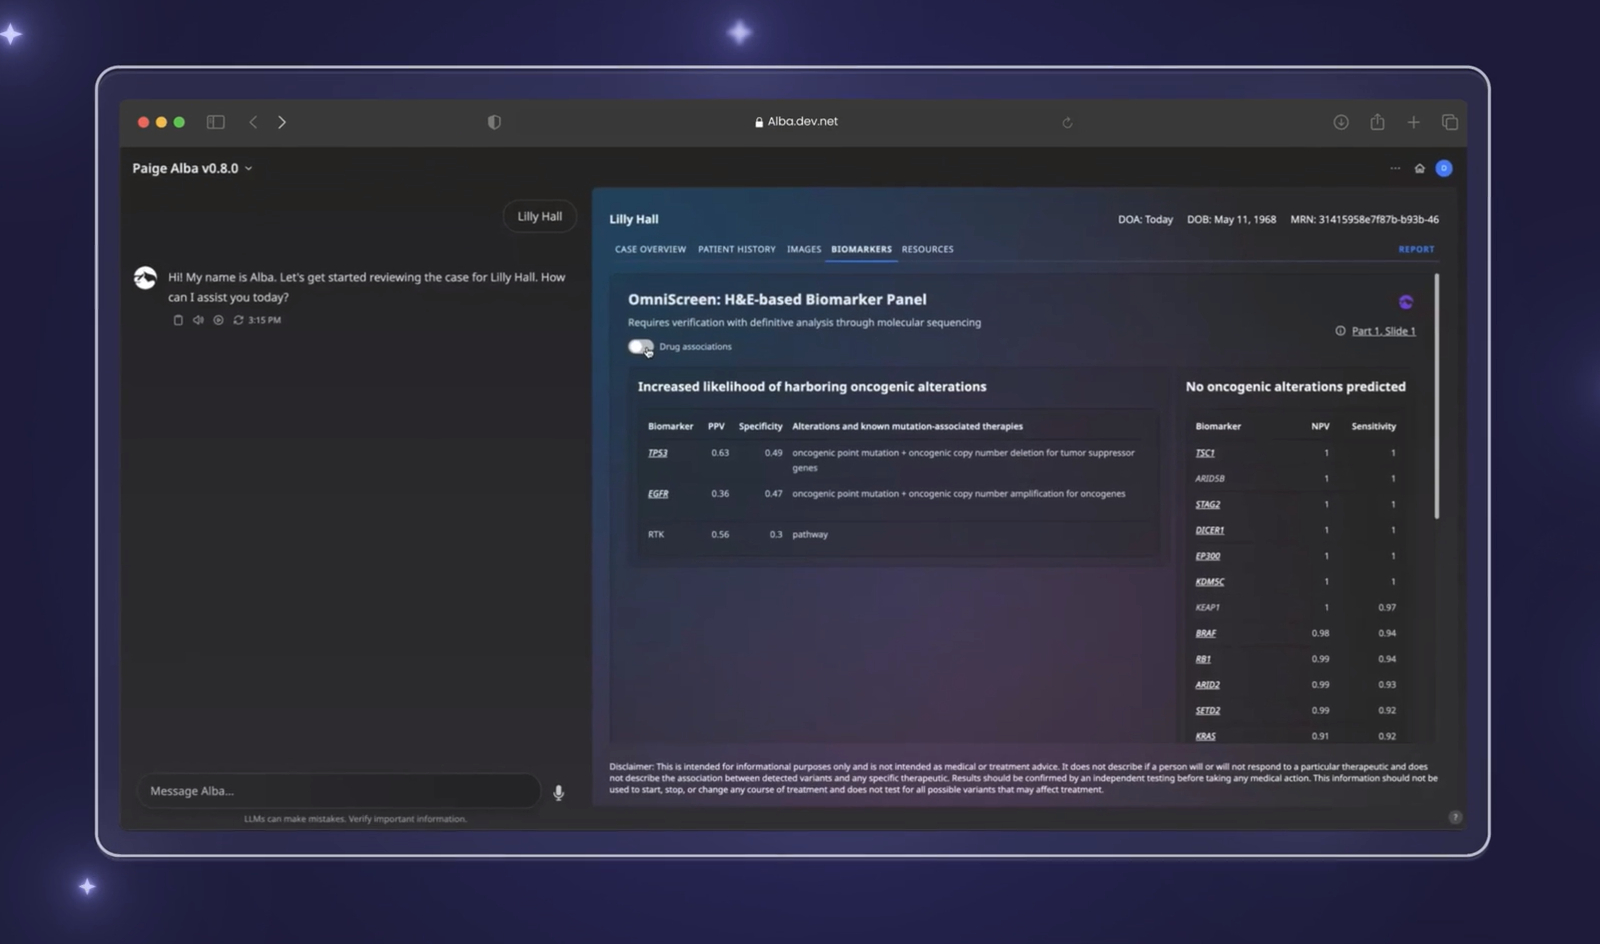
Task: Open the blue user profile avatar
Action: click(1444, 168)
